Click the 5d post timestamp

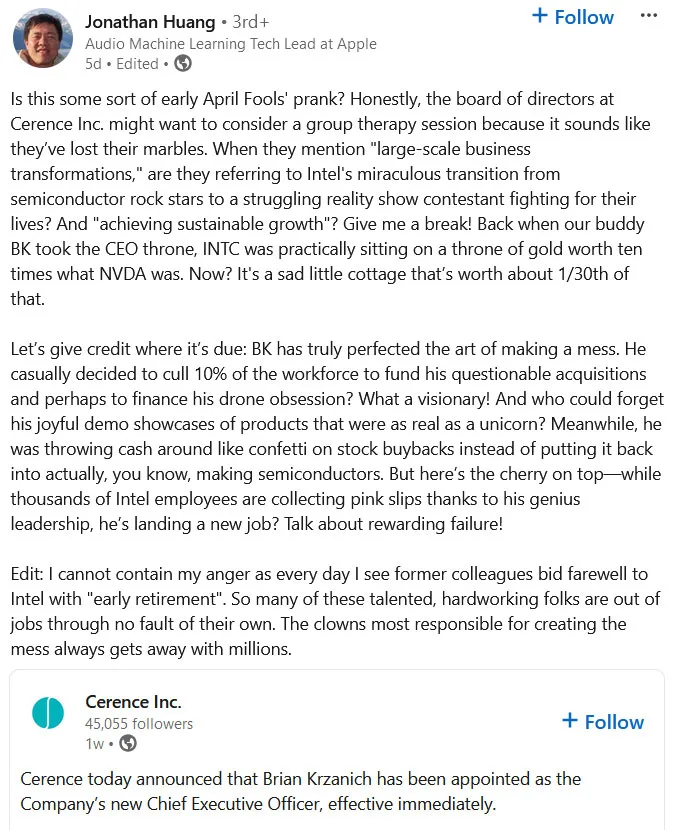pyautogui.click(x=93, y=64)
